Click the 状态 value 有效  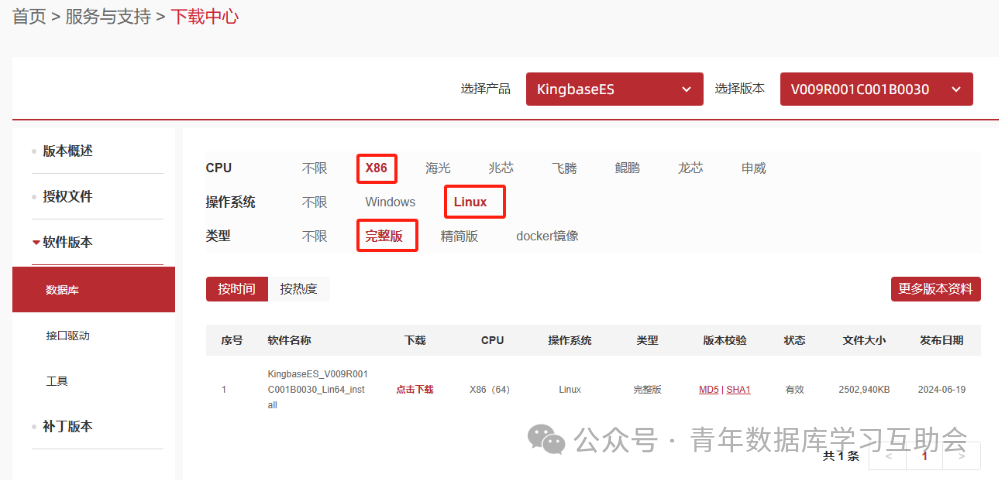tap(794, 389)
